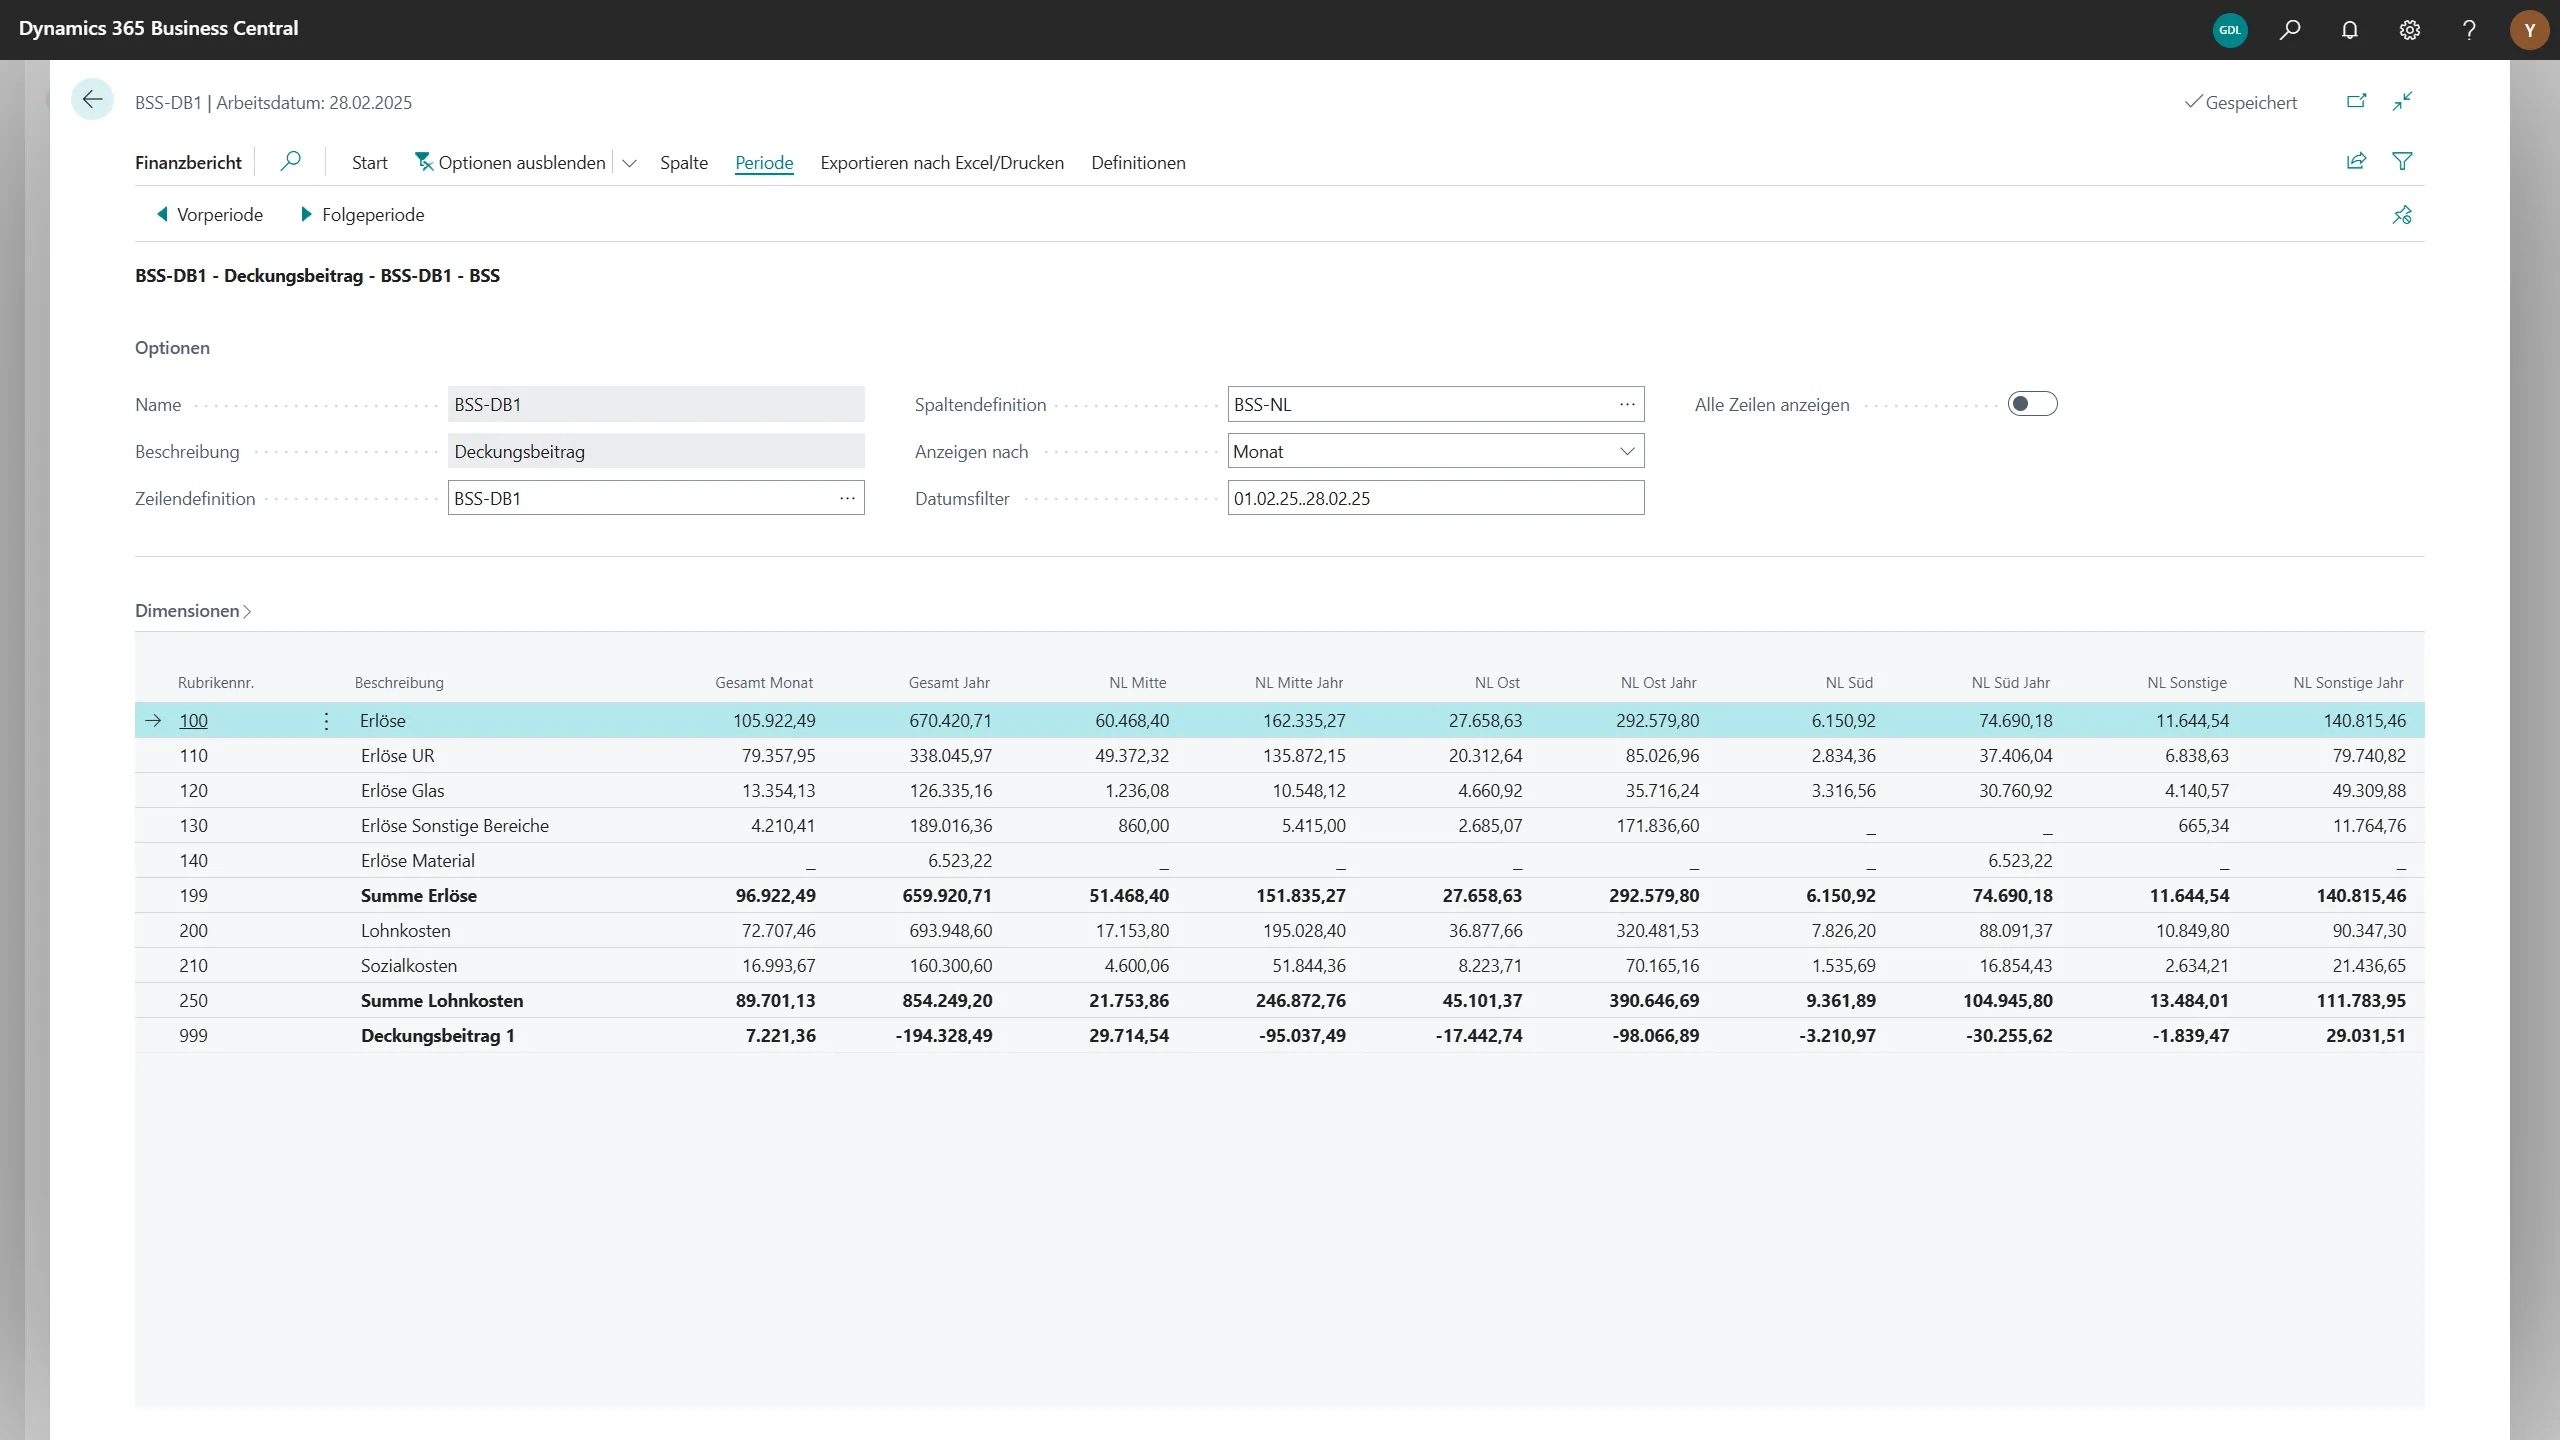2560x1440 pixels.
Task: Expand dropdown arrow next to Optionen ausblenden
Action: click(629, 163)
